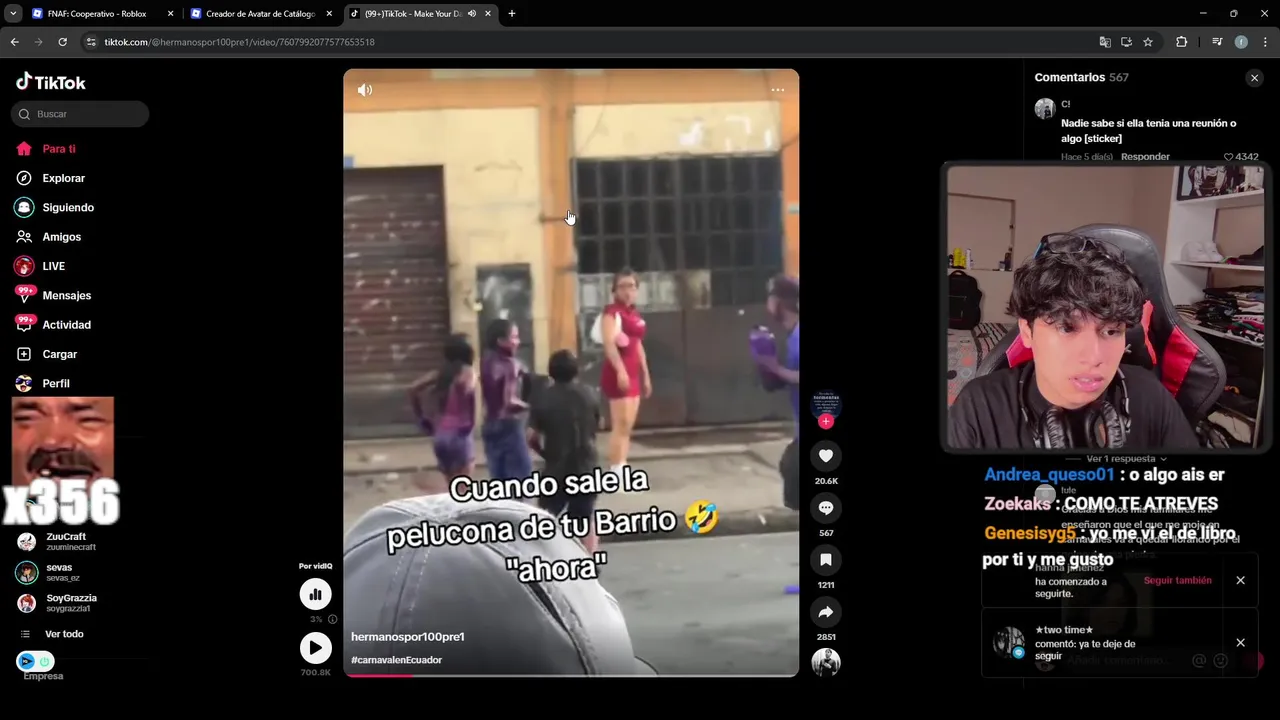
Task: Mute TikTok tab audio icon
Action: click(x=472, y=14)
